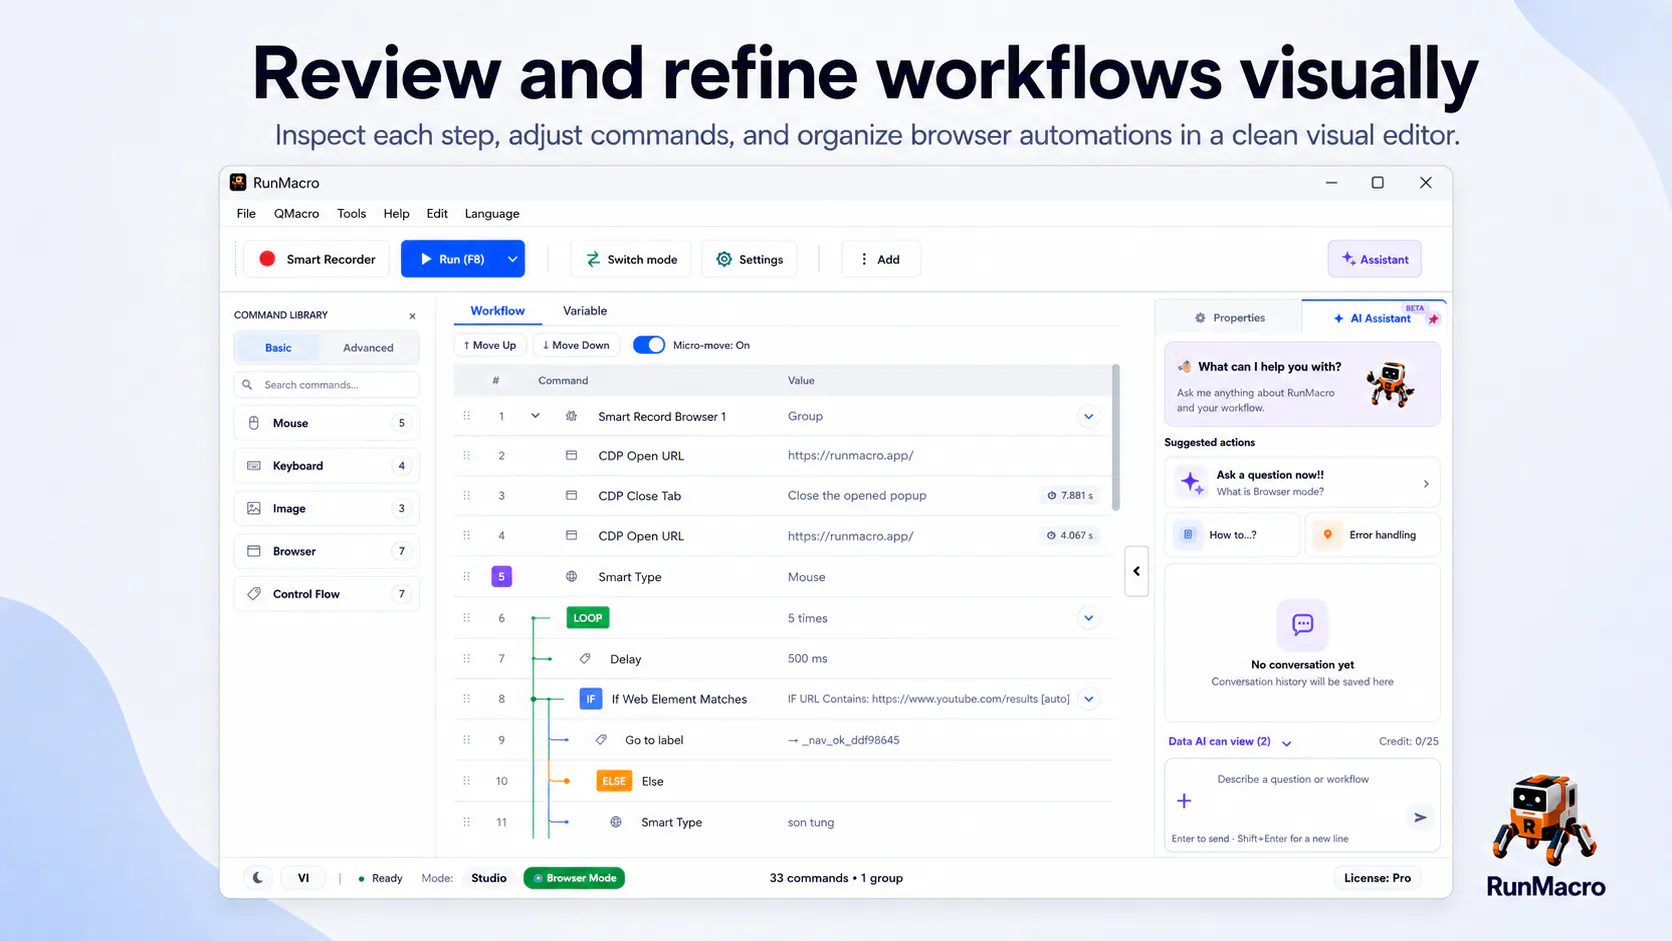Click the orange ELSE badge

click(x=614, y=781)
